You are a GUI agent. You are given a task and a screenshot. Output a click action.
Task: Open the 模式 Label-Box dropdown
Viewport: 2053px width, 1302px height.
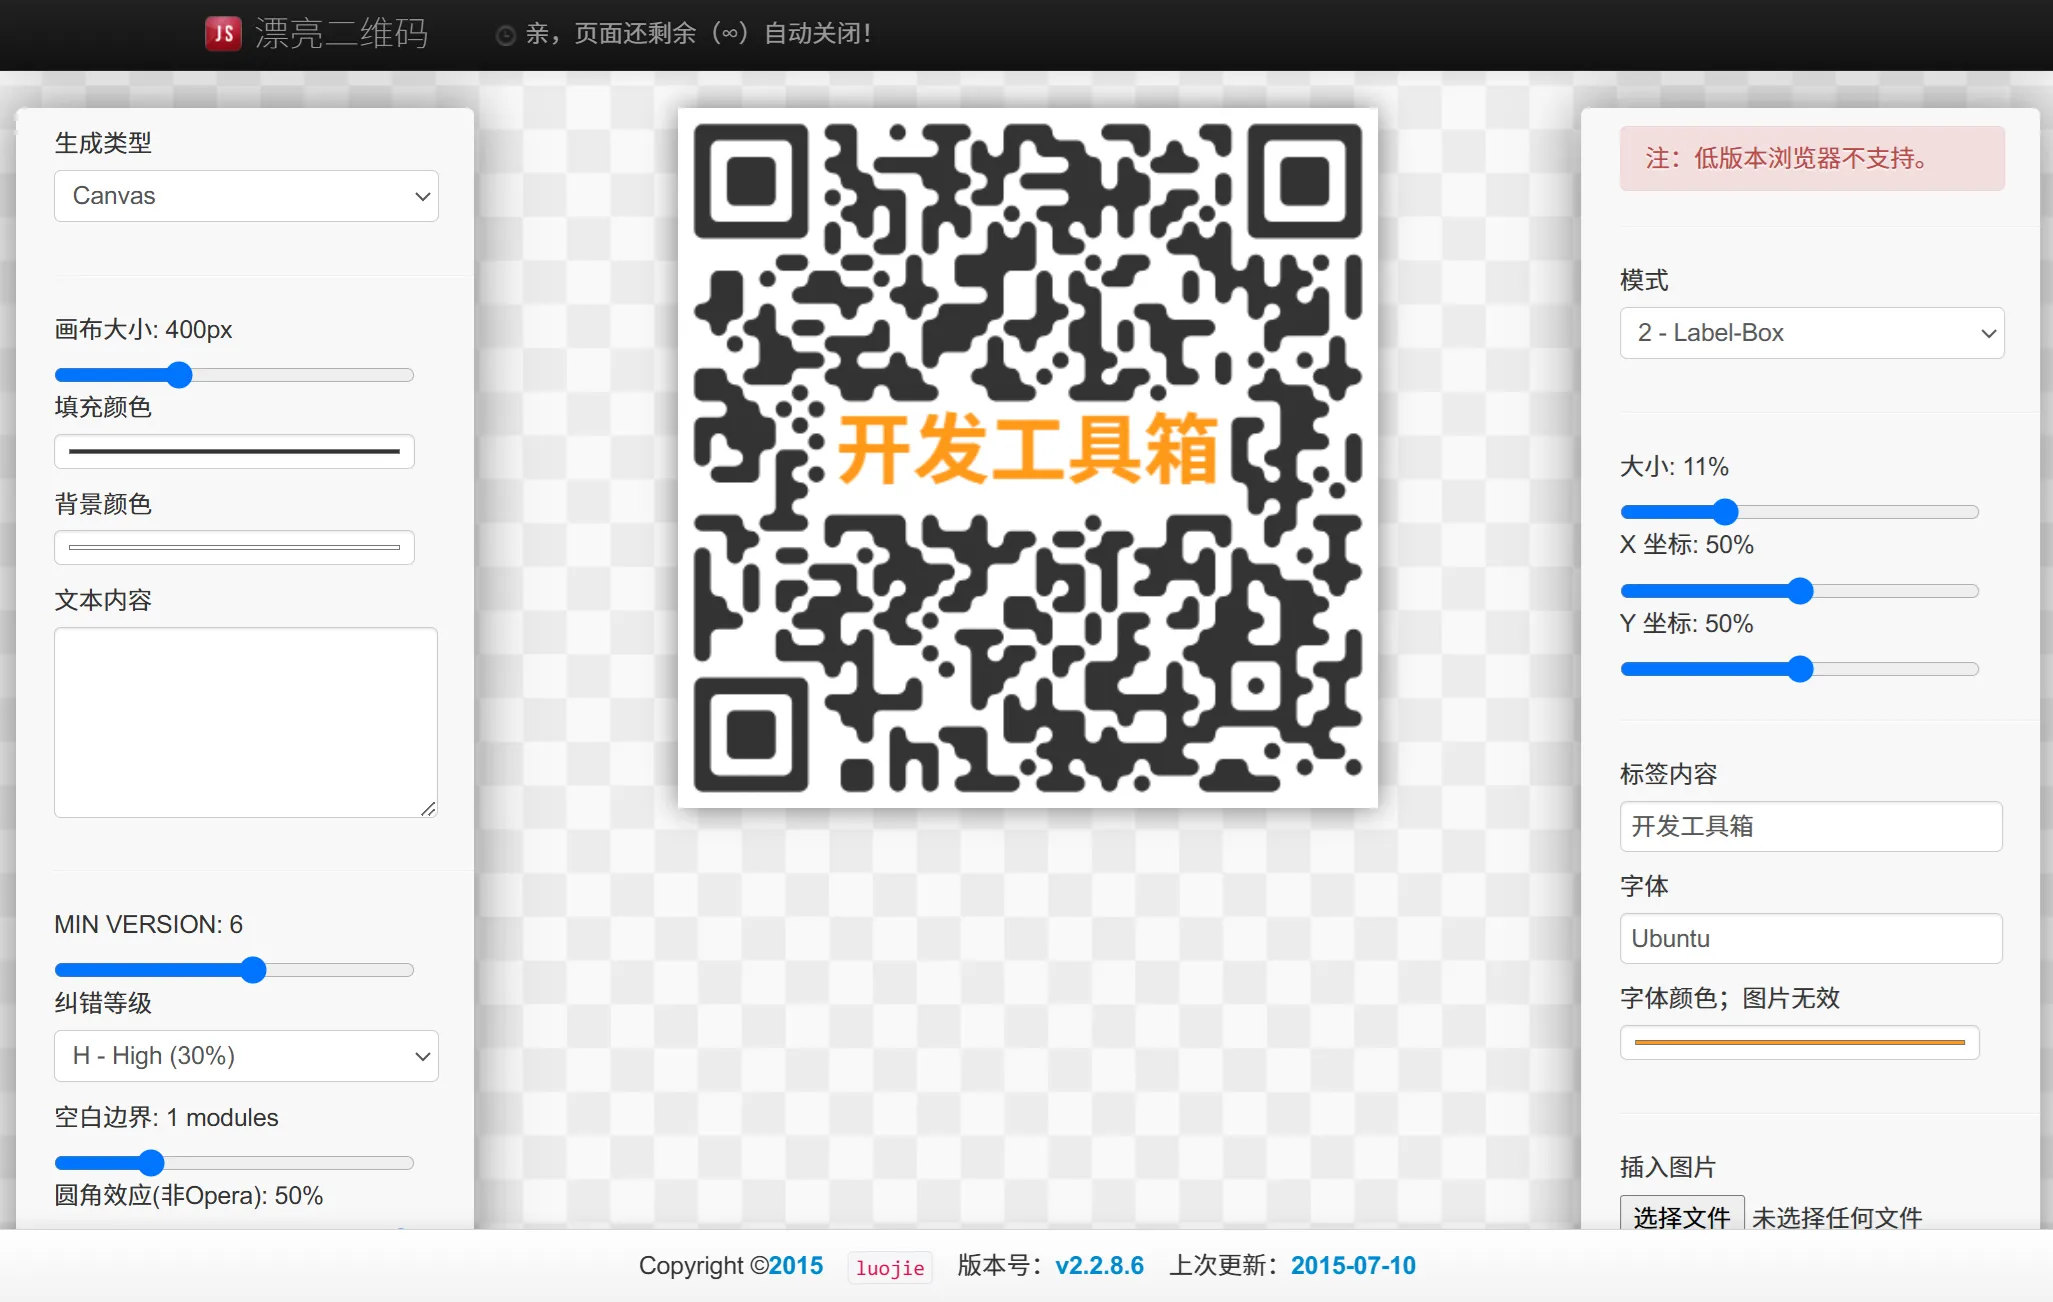pyautogui.click(x=1812, y=333)
